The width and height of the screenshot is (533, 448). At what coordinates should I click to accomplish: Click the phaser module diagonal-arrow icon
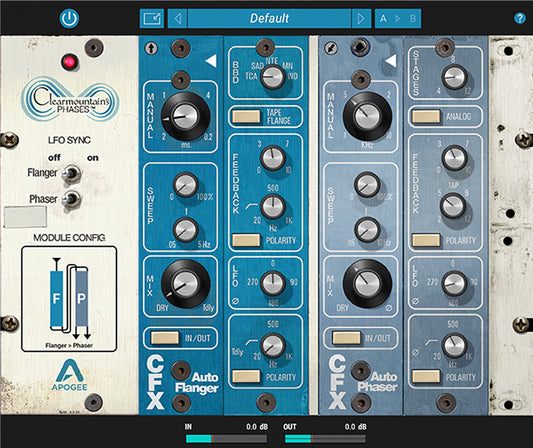click(330, 48)
